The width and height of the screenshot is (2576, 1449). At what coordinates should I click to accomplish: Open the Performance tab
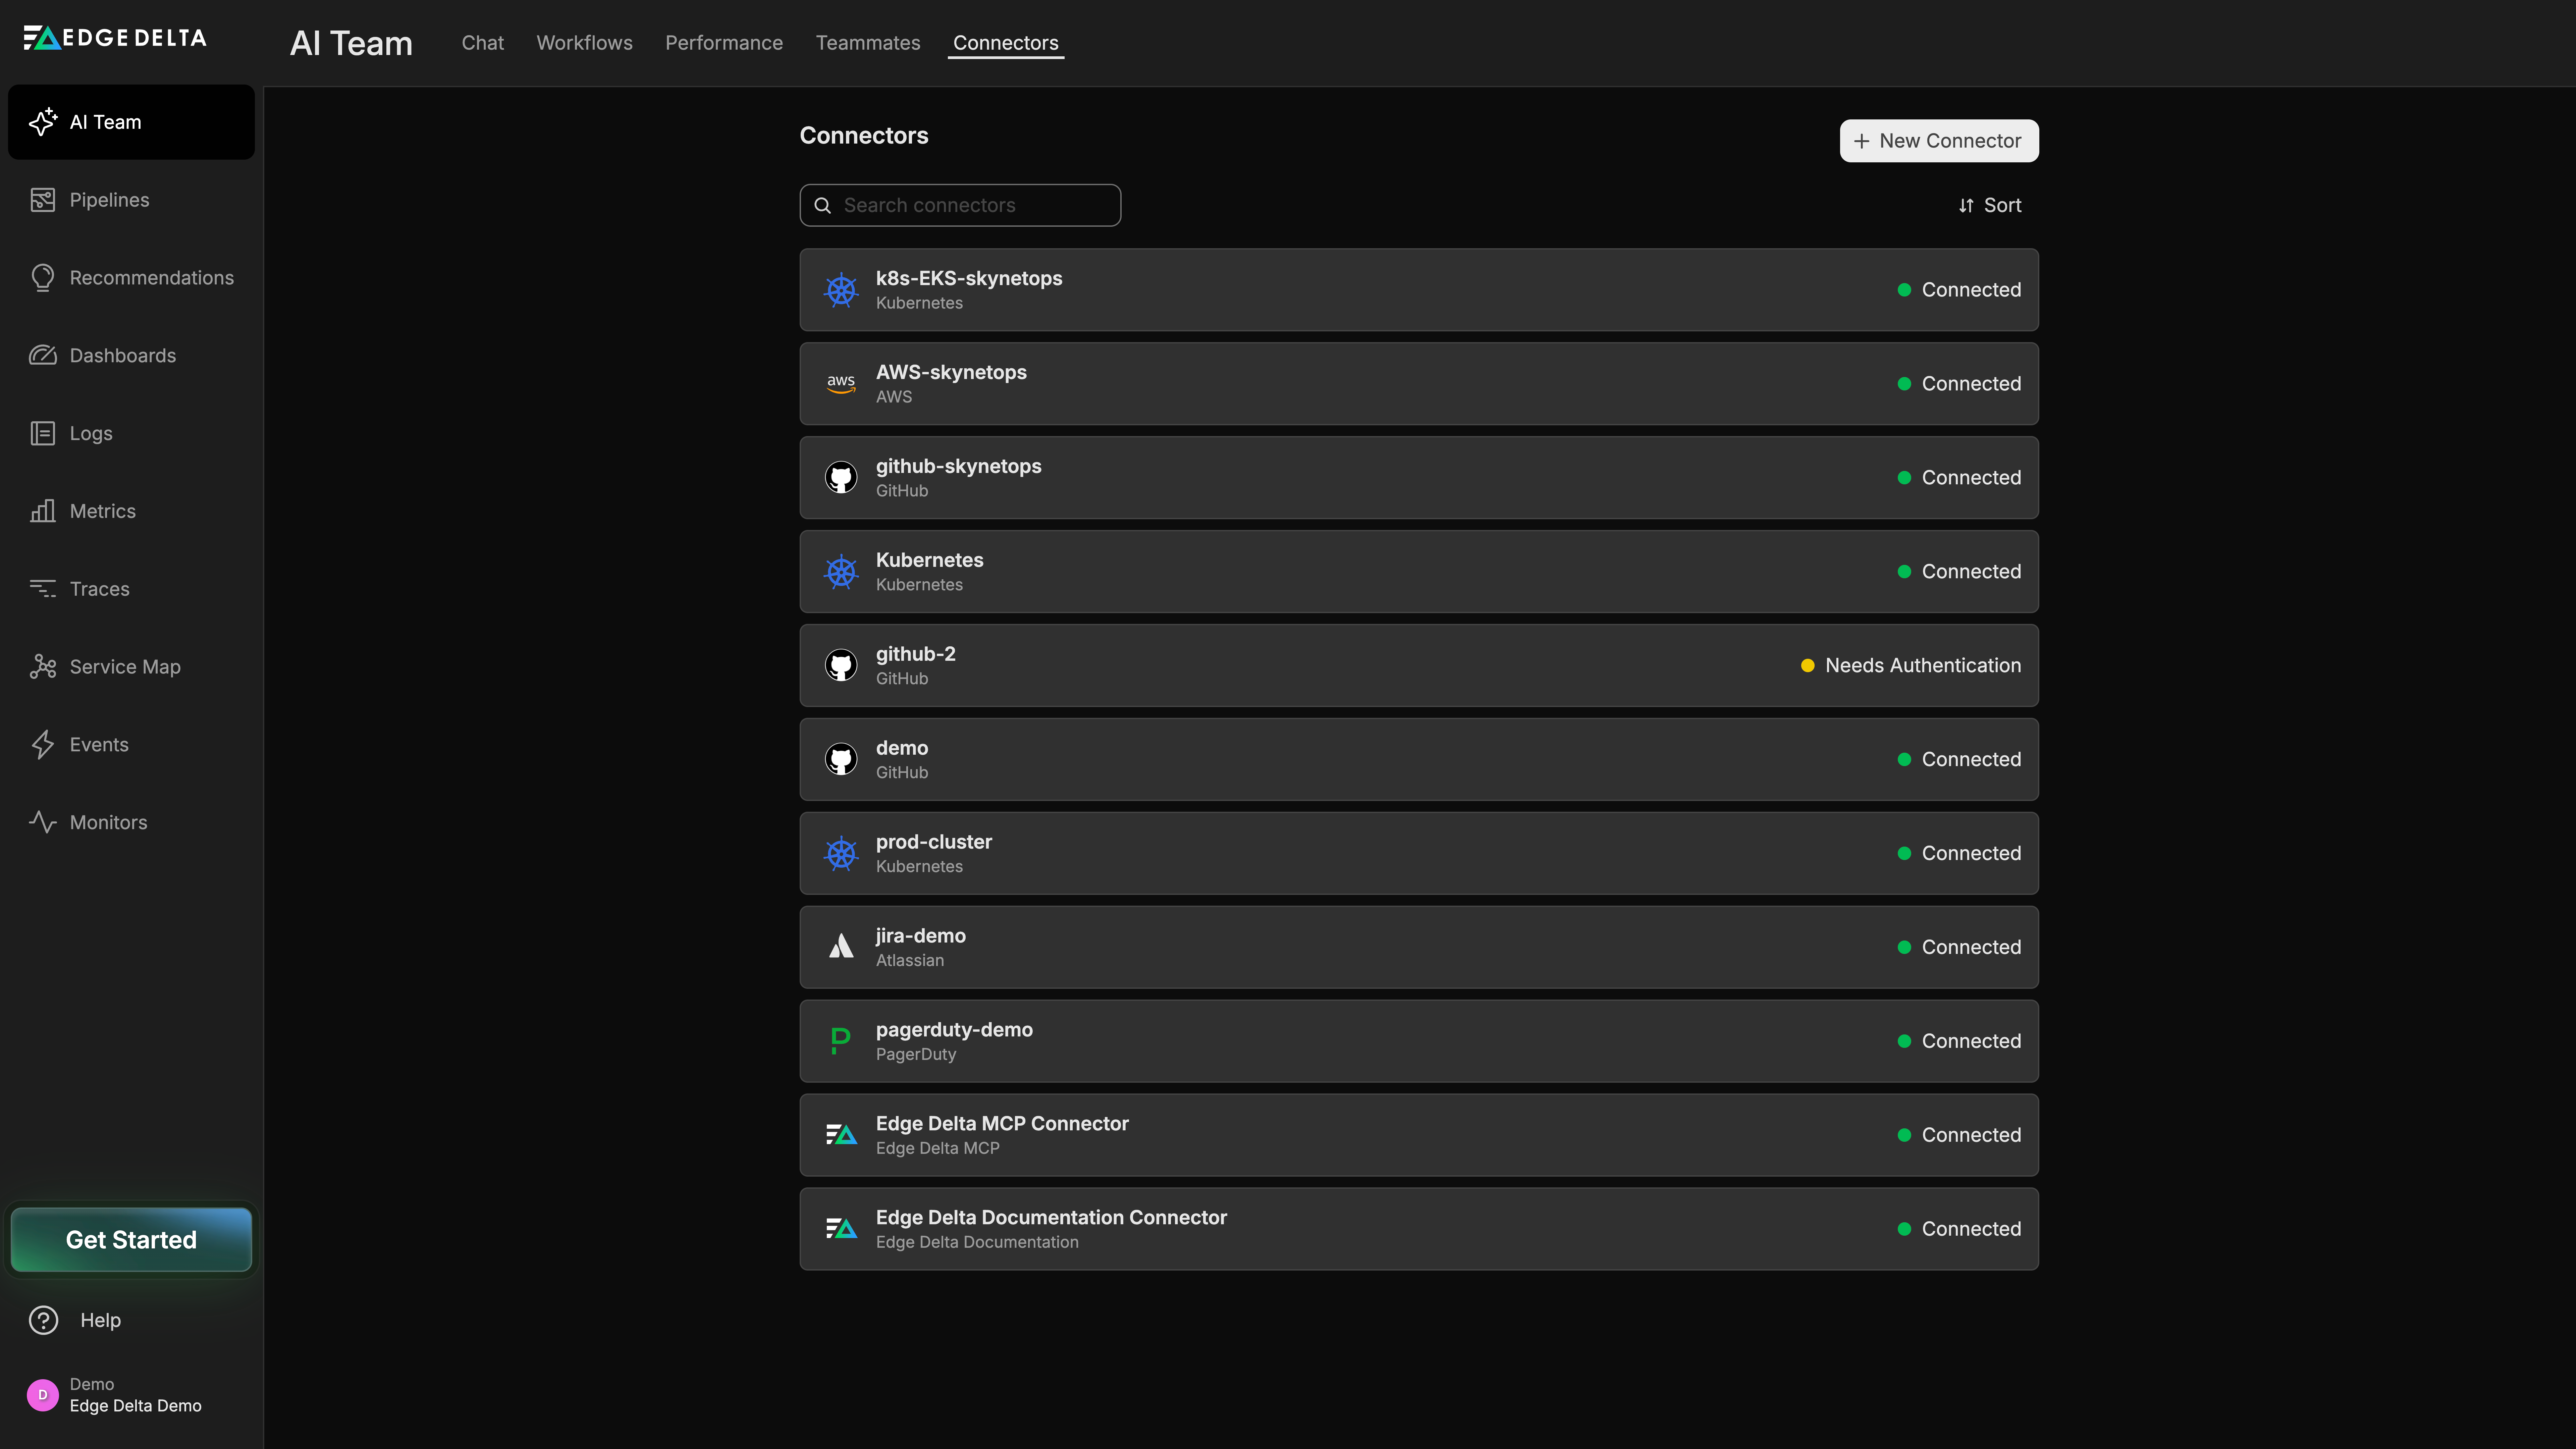coord(724,43)
